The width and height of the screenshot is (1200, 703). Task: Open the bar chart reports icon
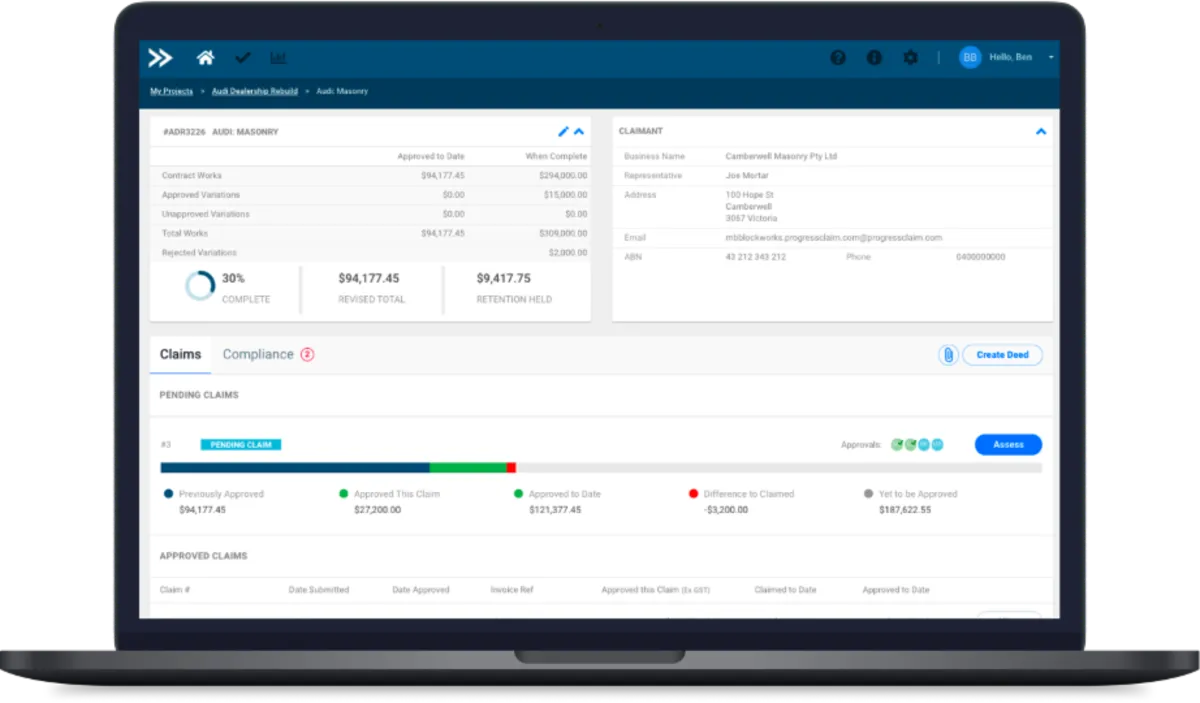(278, 58)
